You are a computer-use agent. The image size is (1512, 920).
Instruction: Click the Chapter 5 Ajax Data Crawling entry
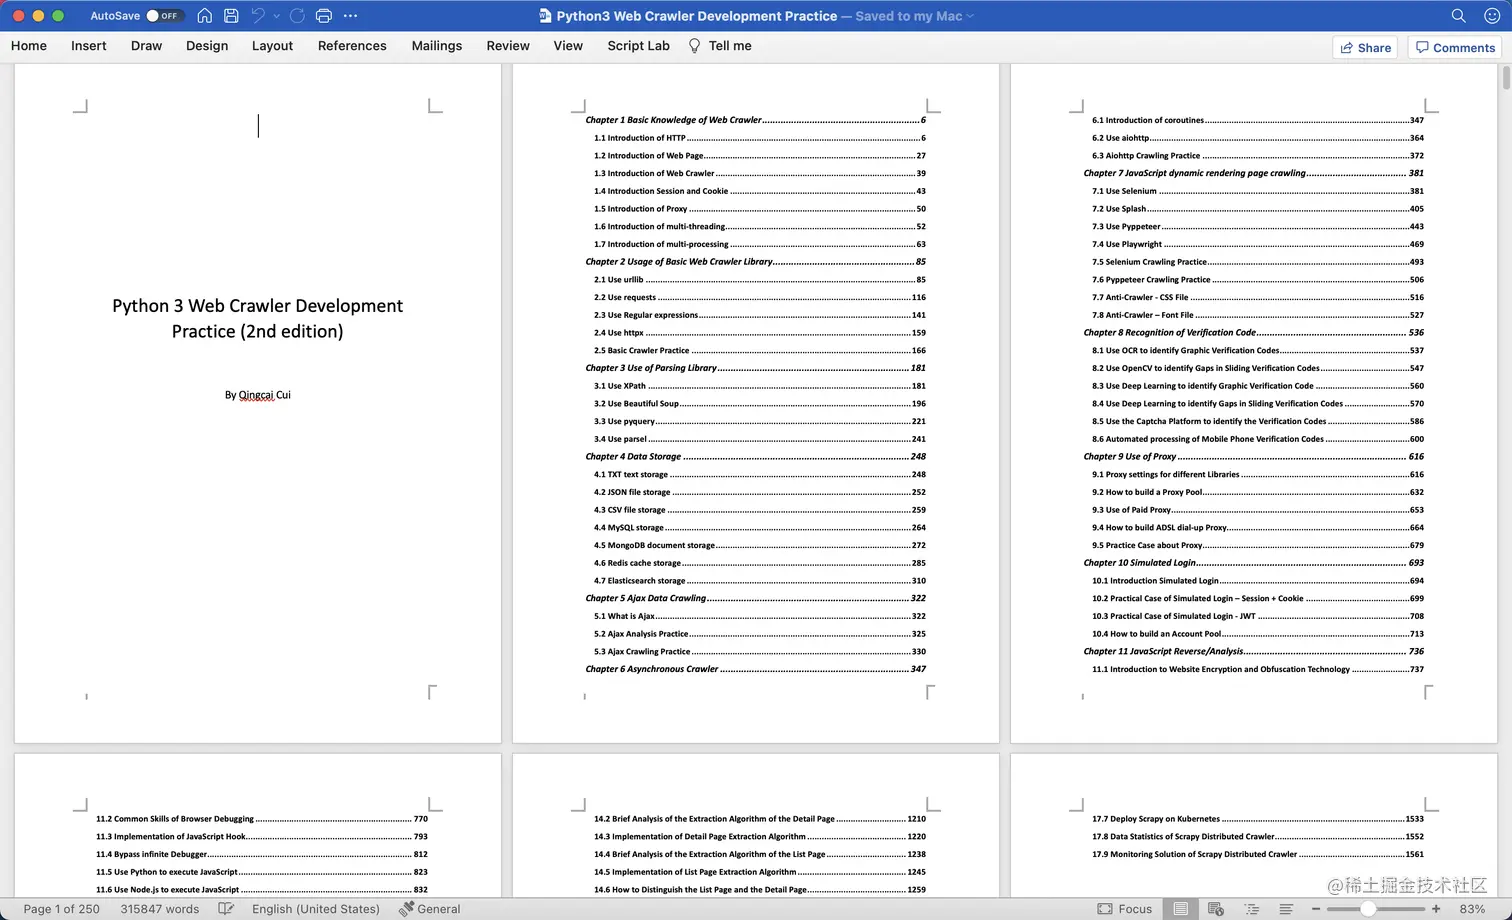tap(755, 599)
